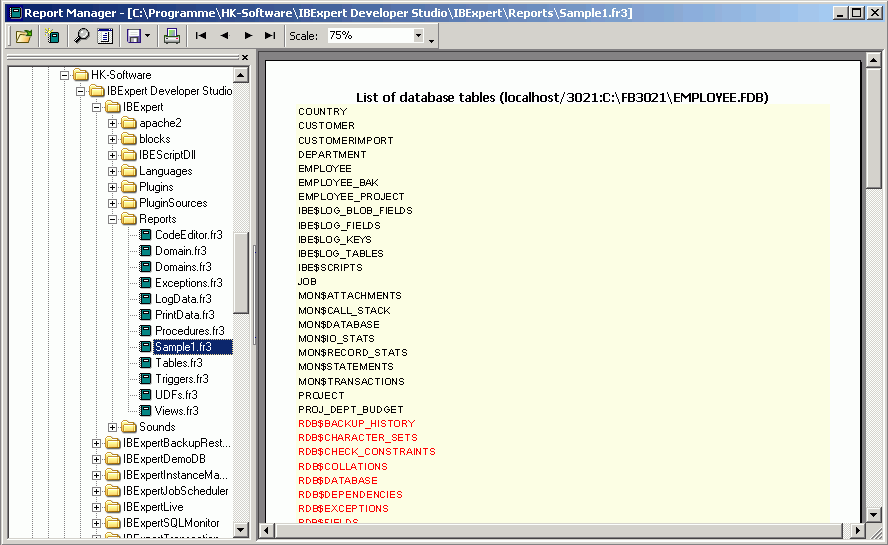Expand the IBExpertDemoDB folder
This screenshot has height=545, width=888.
[96, 459]
